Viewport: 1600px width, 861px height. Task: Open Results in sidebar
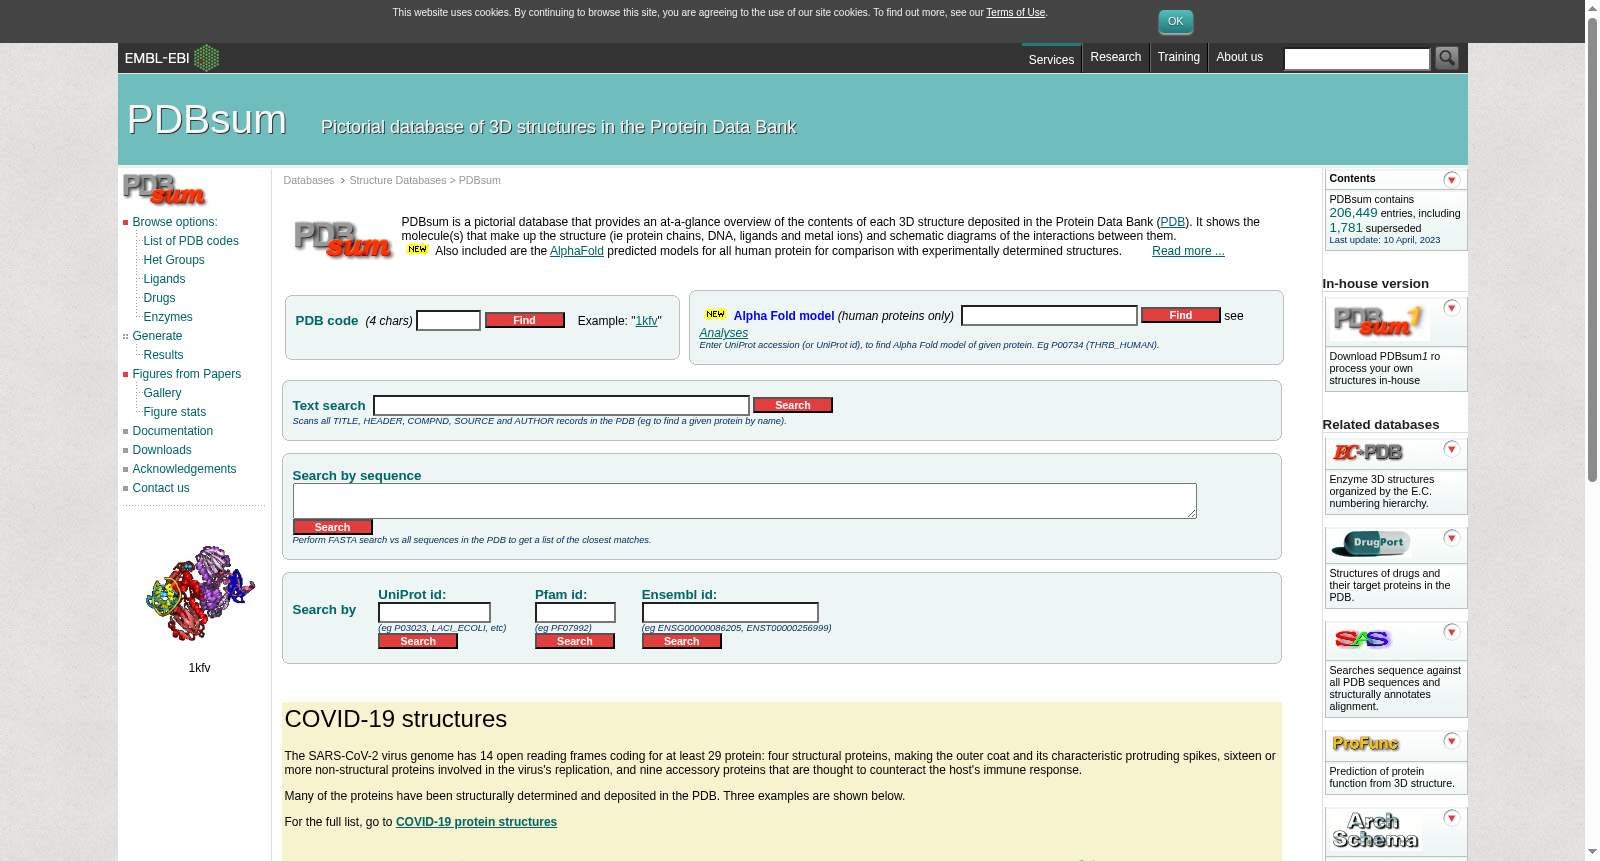coord(163,355)
